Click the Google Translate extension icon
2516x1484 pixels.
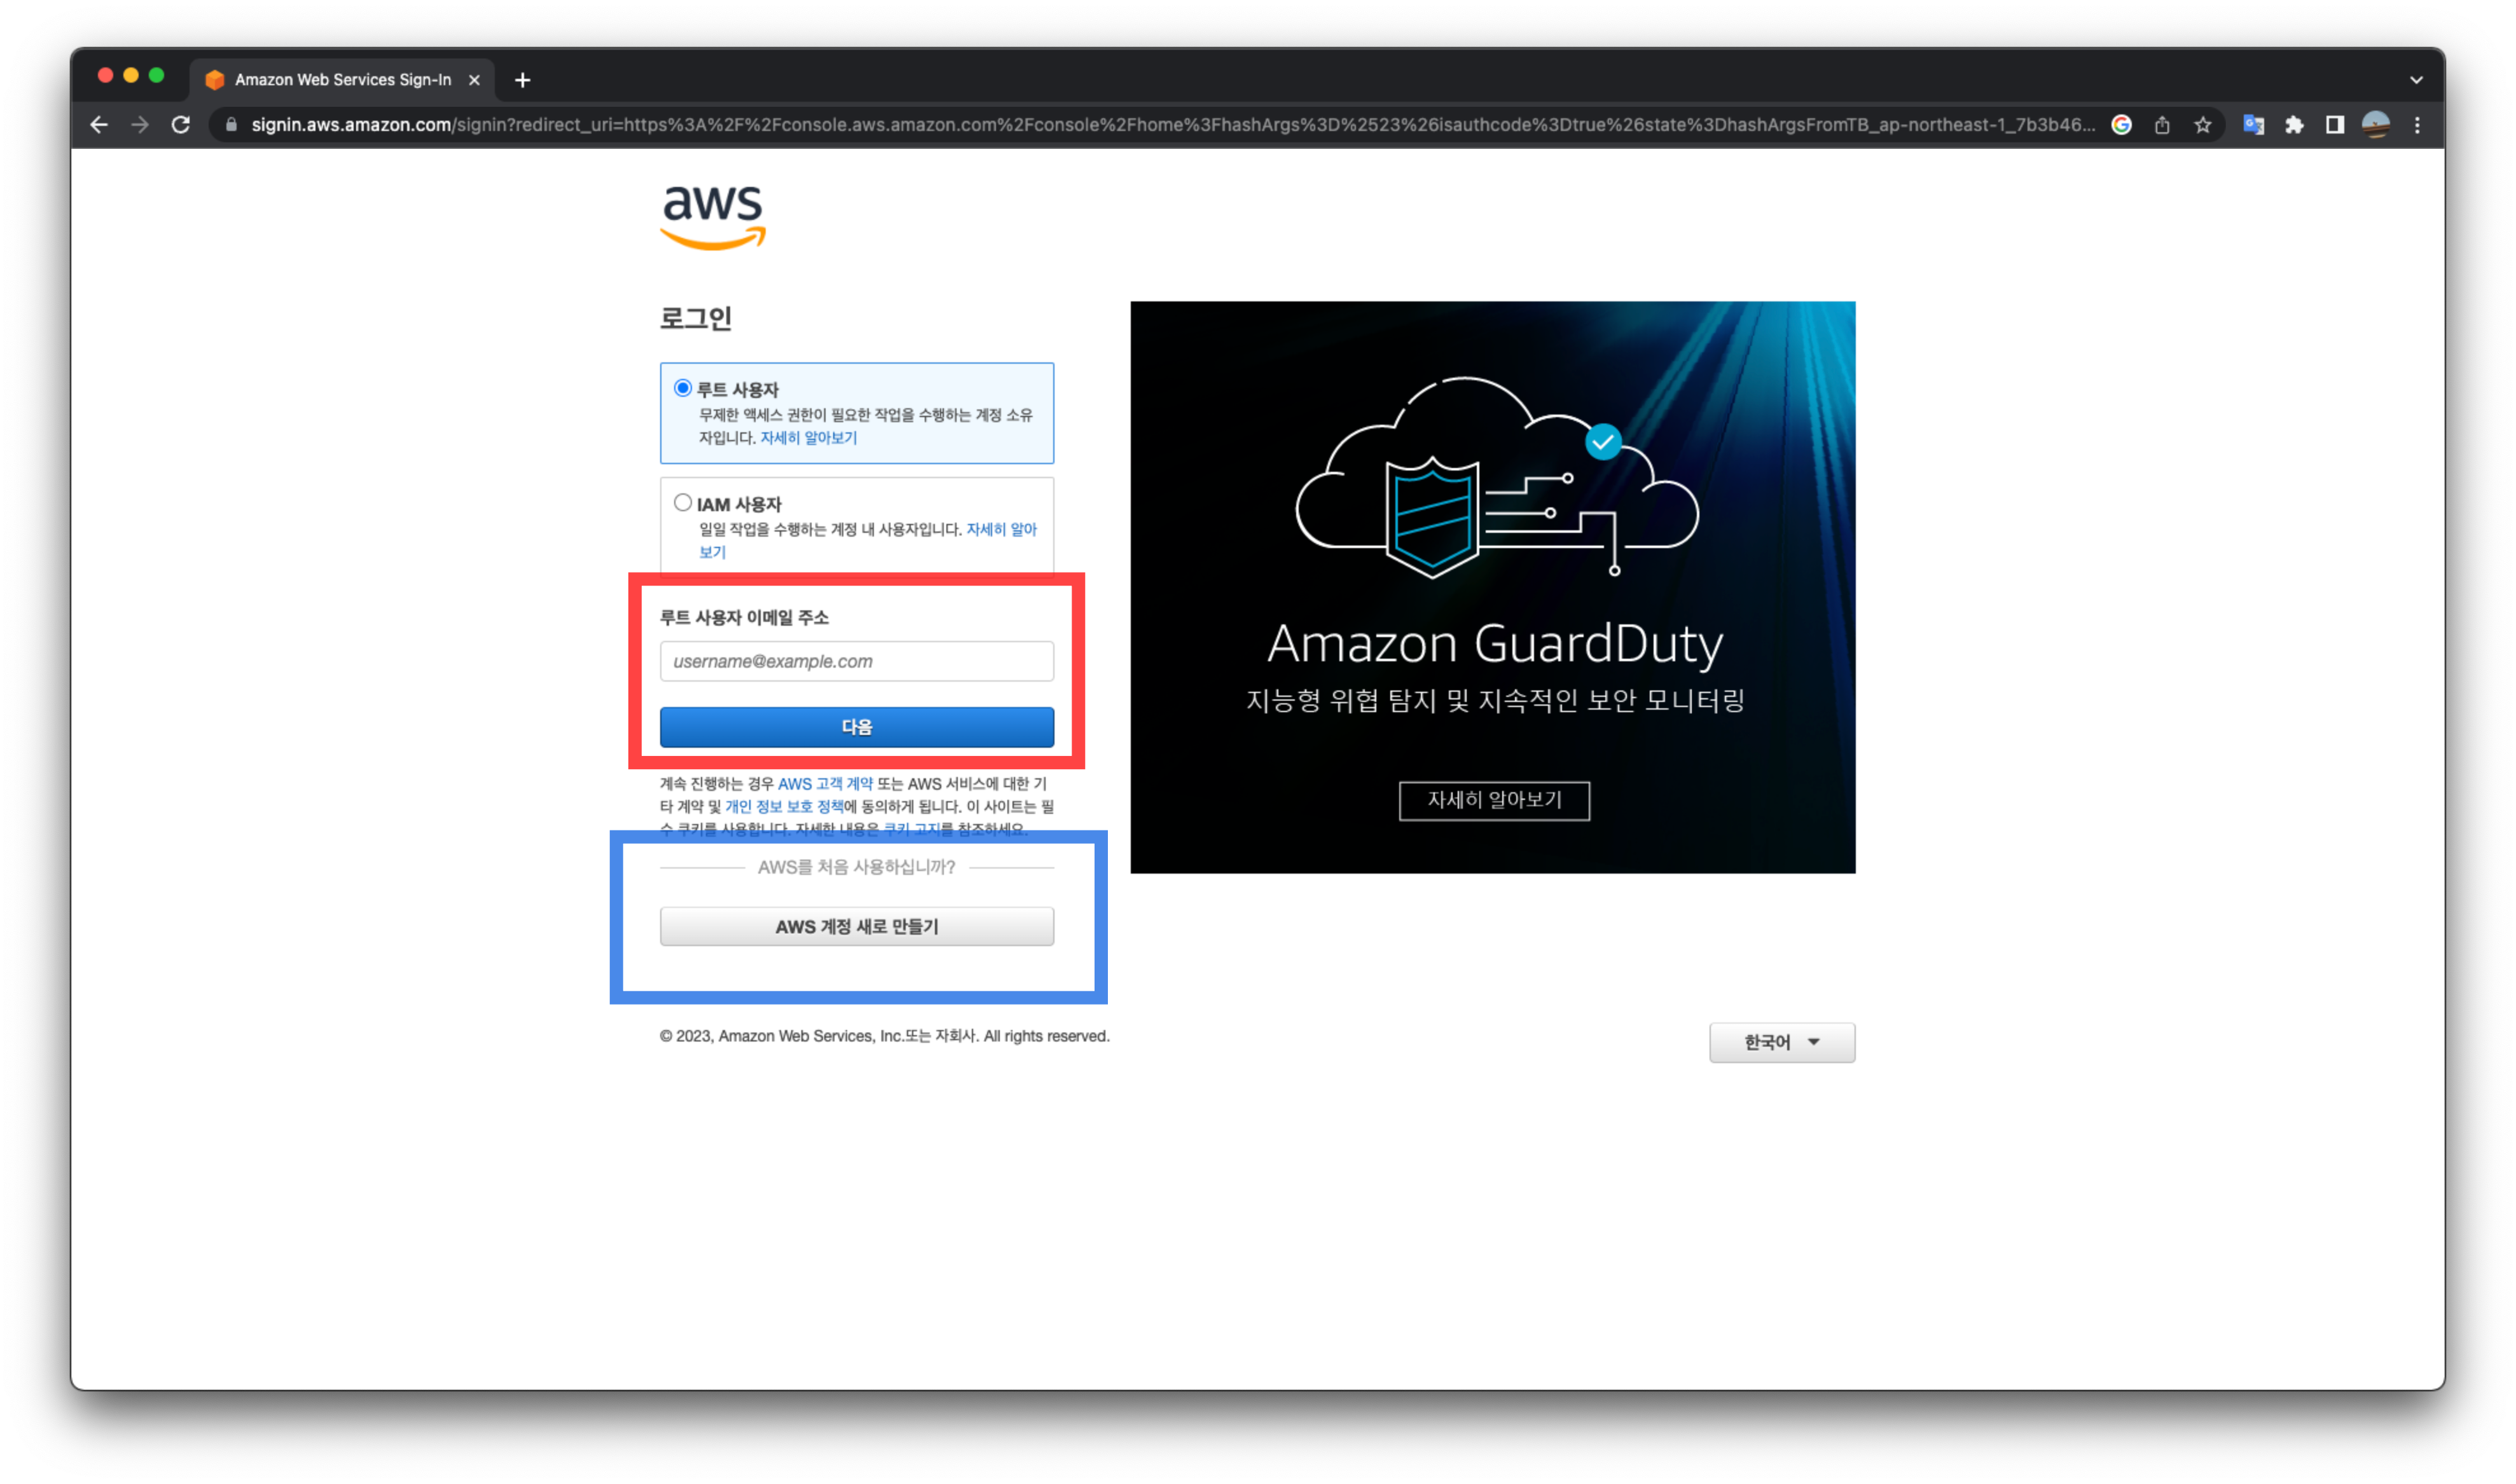tap(2253, 125)
